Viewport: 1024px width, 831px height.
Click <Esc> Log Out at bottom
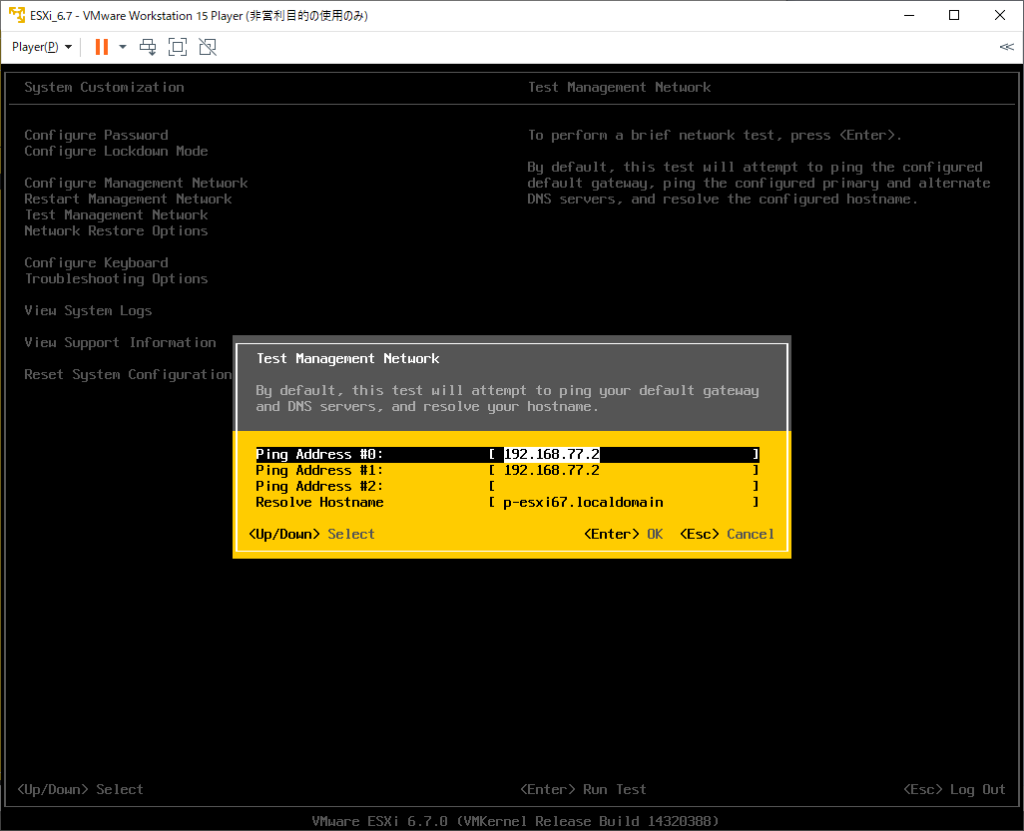(x=955, y=789)
